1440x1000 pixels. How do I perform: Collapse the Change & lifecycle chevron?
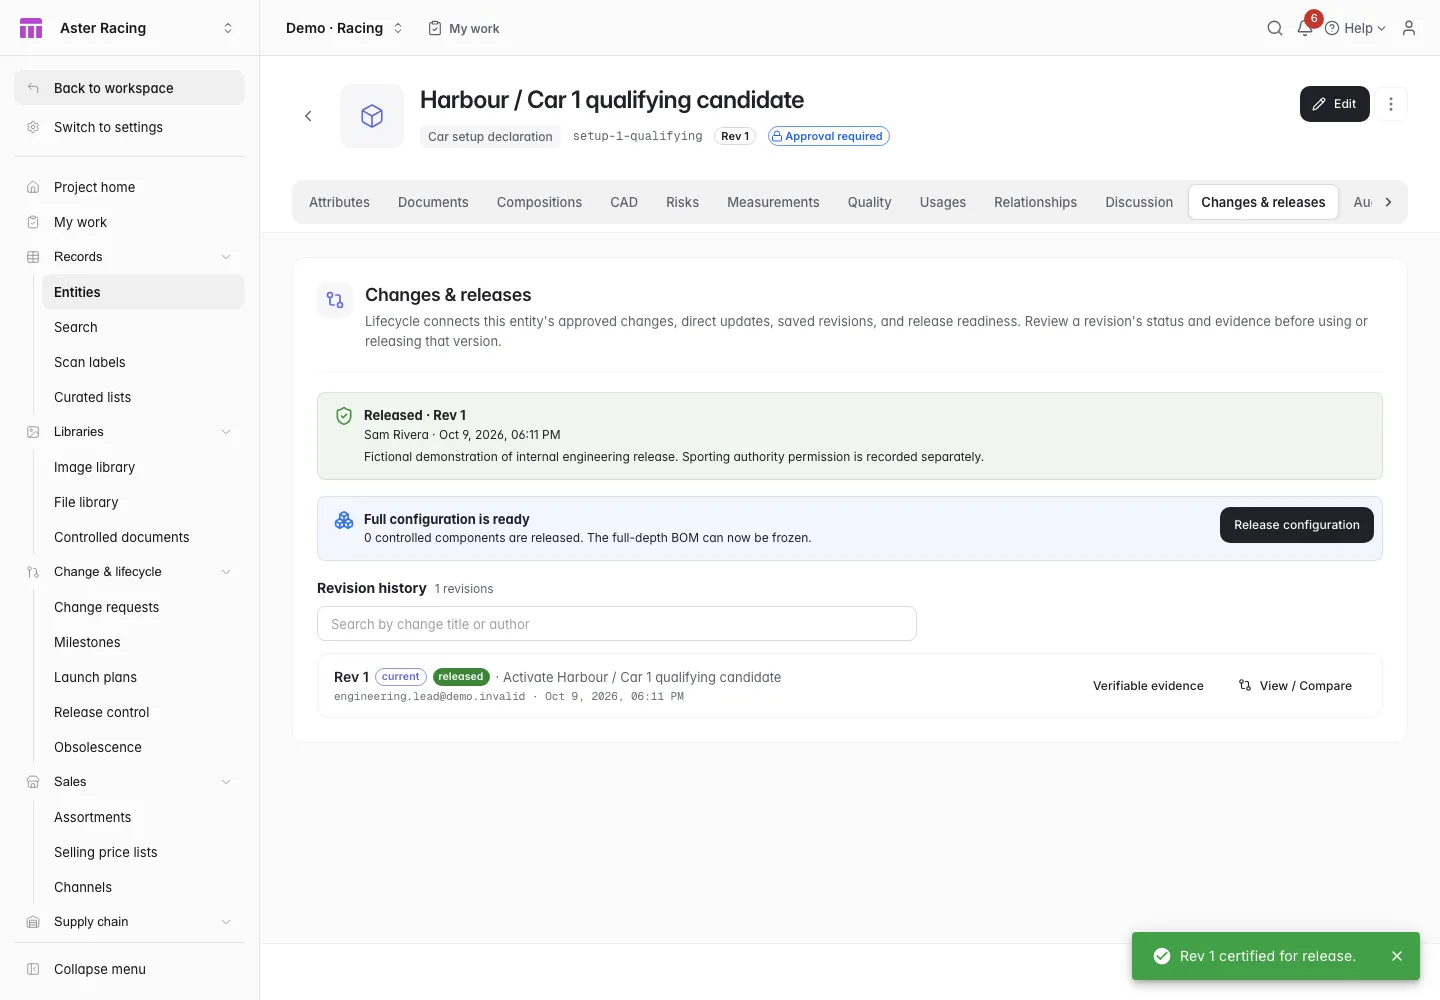pyautogui.click(x=226, y=572)
